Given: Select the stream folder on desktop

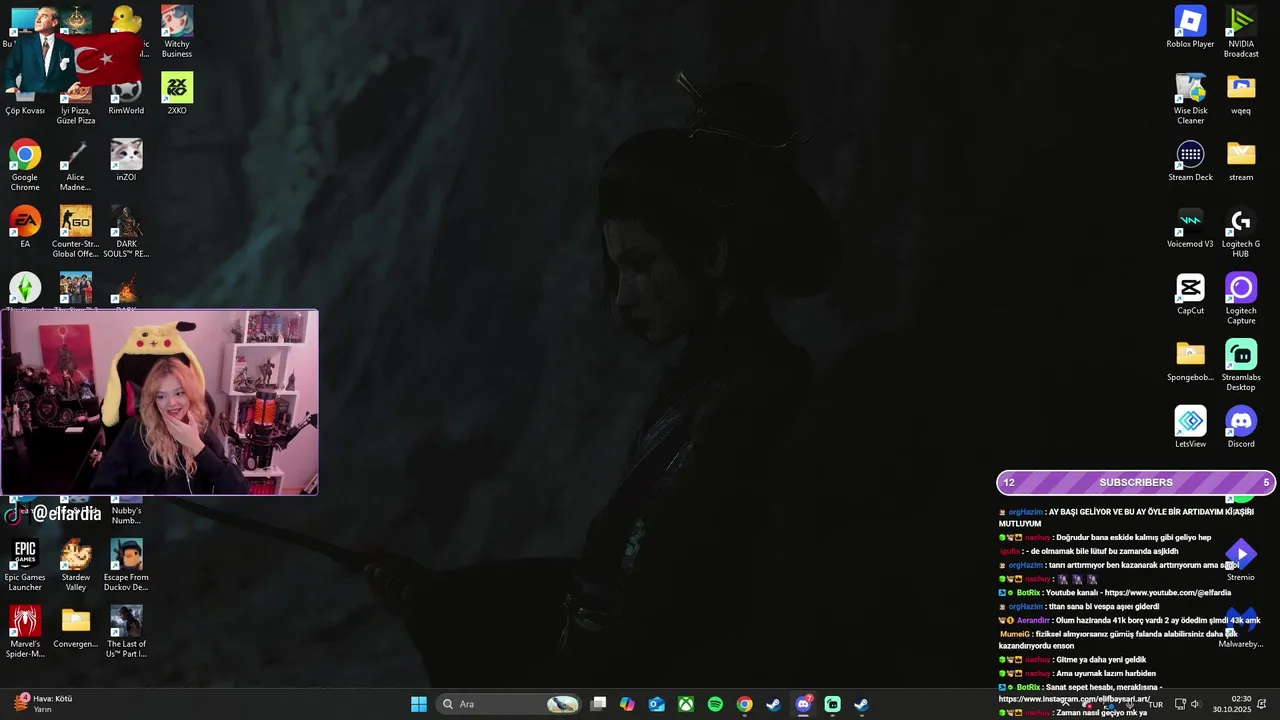Looking at the screenshot, I should pos(1241,160).
